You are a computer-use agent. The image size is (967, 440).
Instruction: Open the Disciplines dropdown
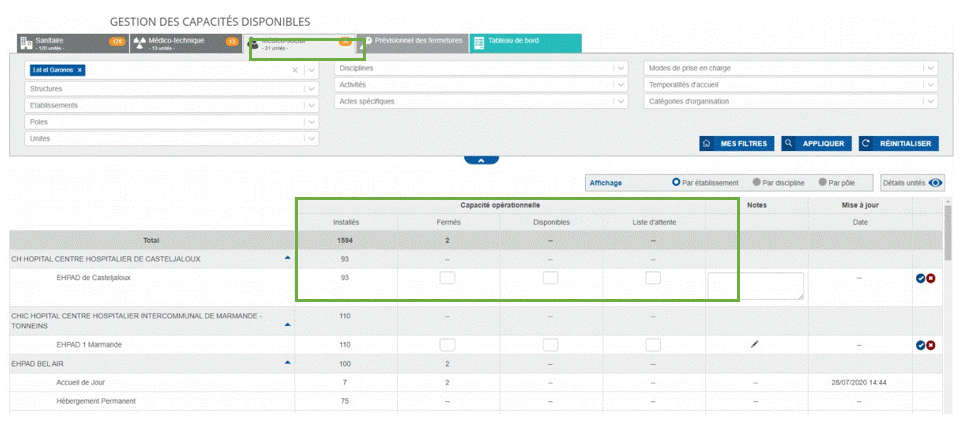coord(481,68)
